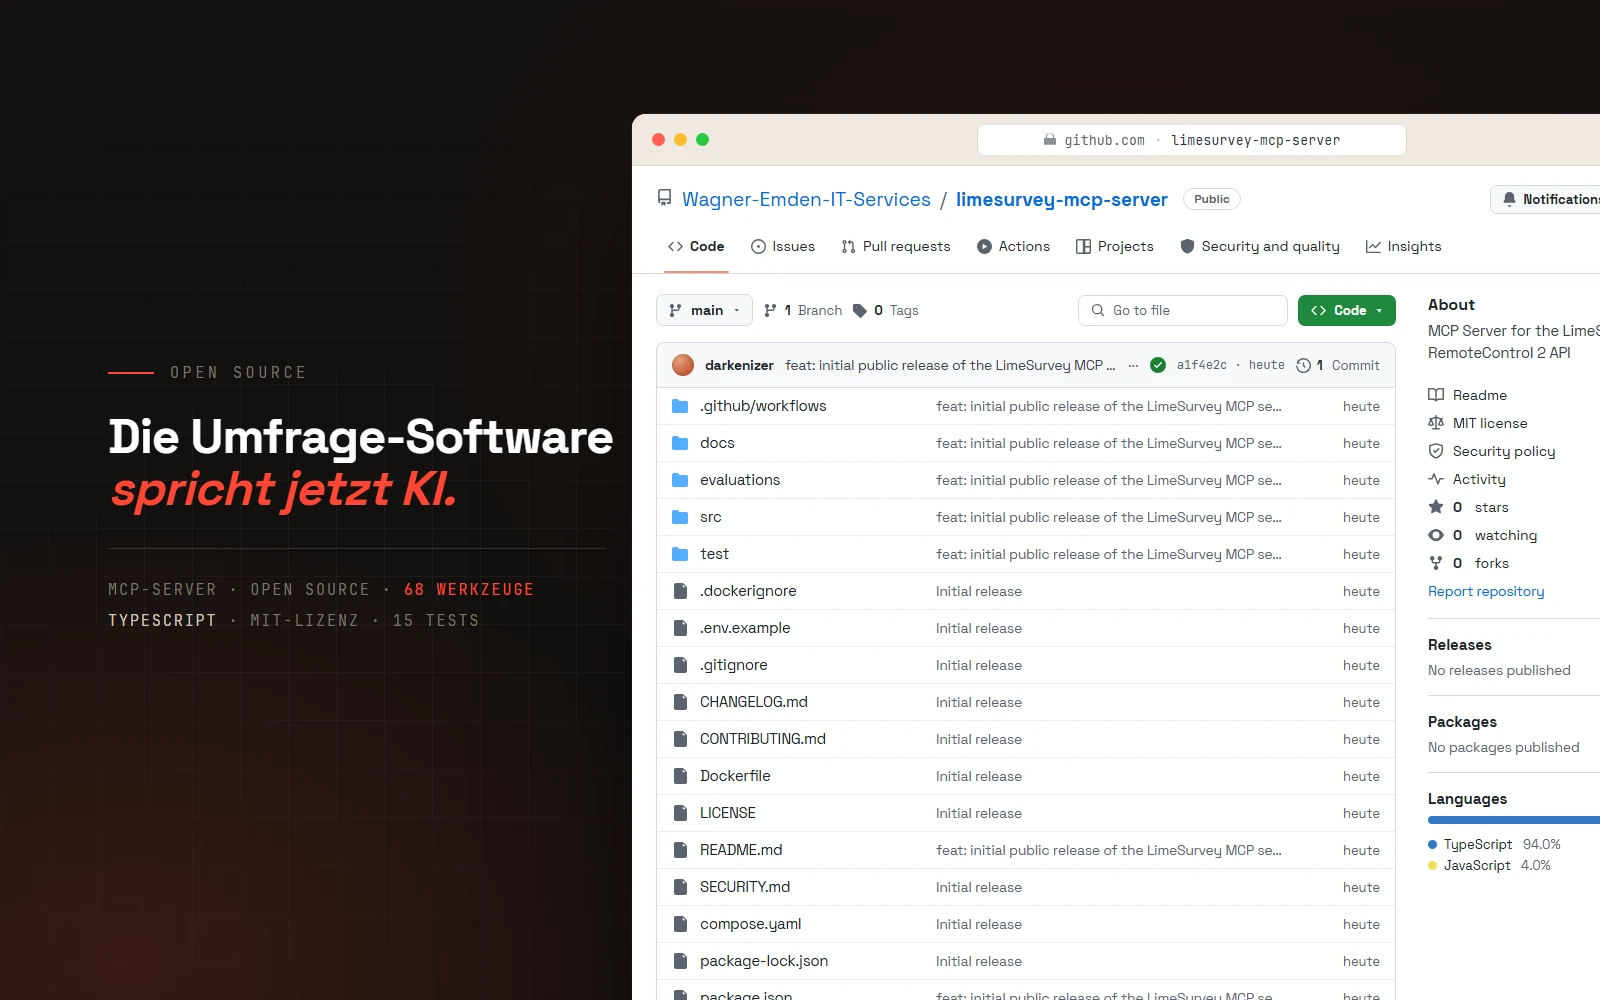Open CONTRIBUTING.md file
This screenshot has width=1600, height=1000.
(763, 739)
